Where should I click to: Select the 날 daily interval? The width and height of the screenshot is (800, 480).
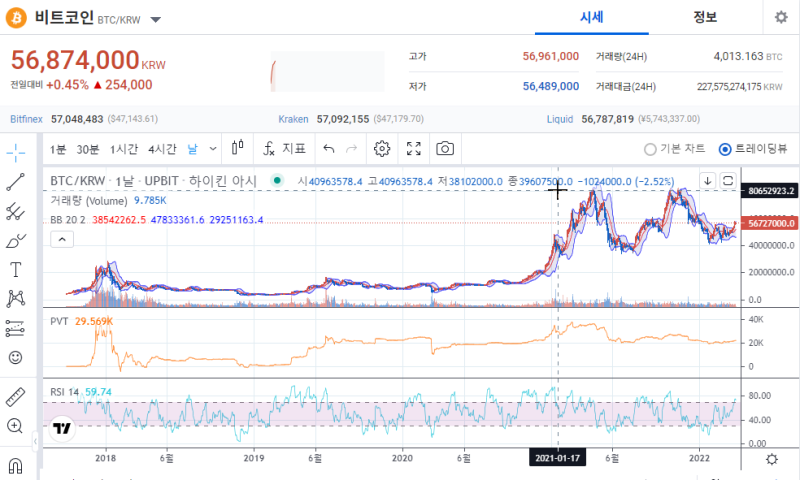pos(192,149)
